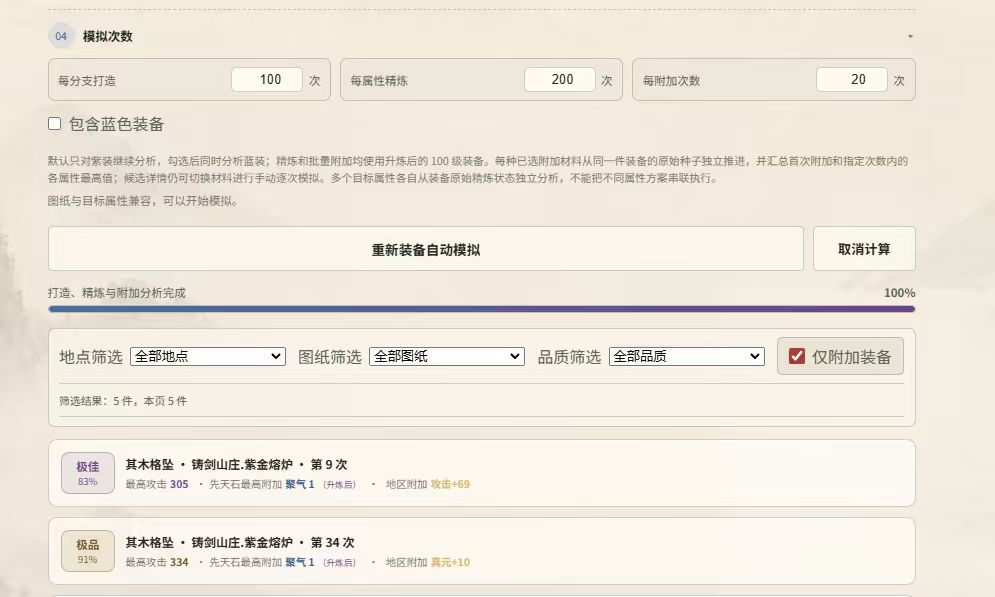Click 聚气 1 in the 第 34 次 card
The height and width of the screenshot is (597, 995).
point(300,562)
